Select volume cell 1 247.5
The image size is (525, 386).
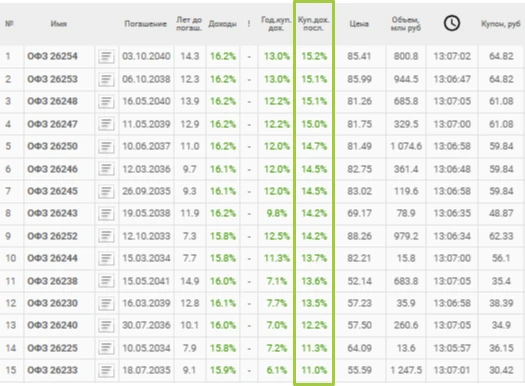[x=406, y=370]
